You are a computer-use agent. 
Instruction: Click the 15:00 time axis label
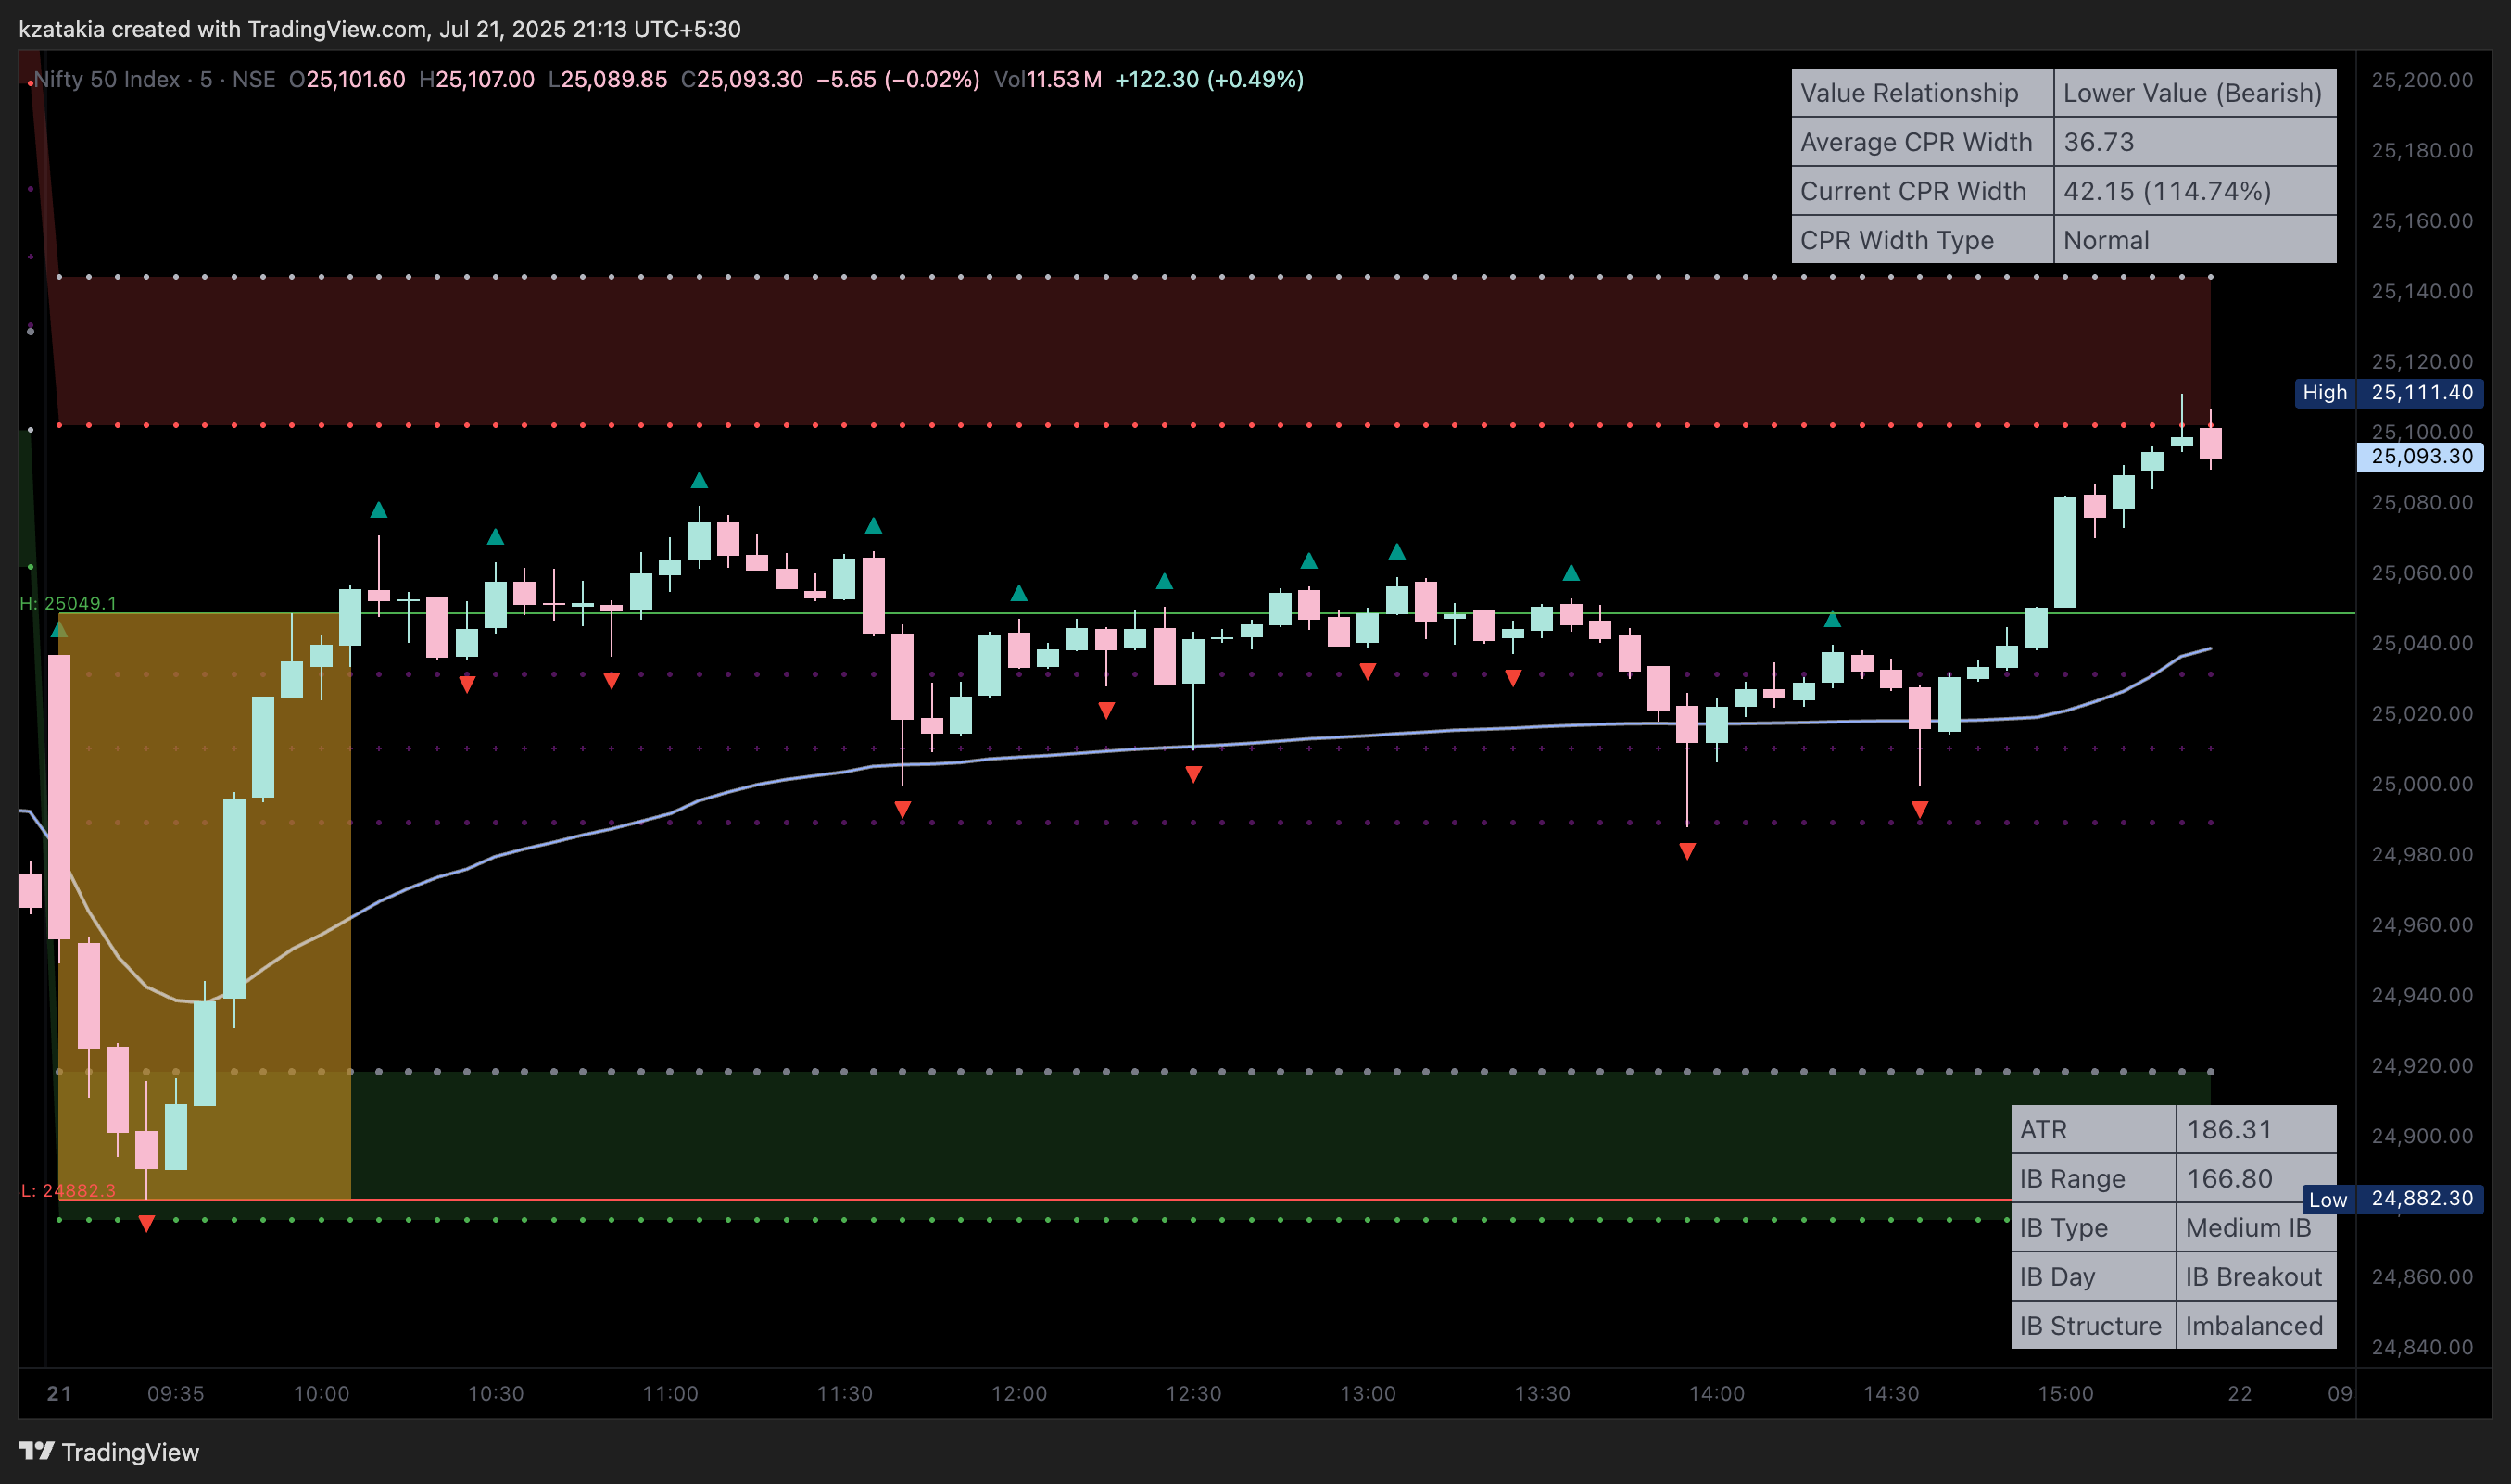click(x=2066, y=1394)
